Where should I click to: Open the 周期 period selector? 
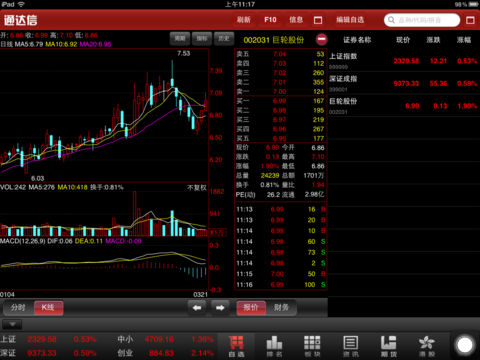[x=180, y=39]
